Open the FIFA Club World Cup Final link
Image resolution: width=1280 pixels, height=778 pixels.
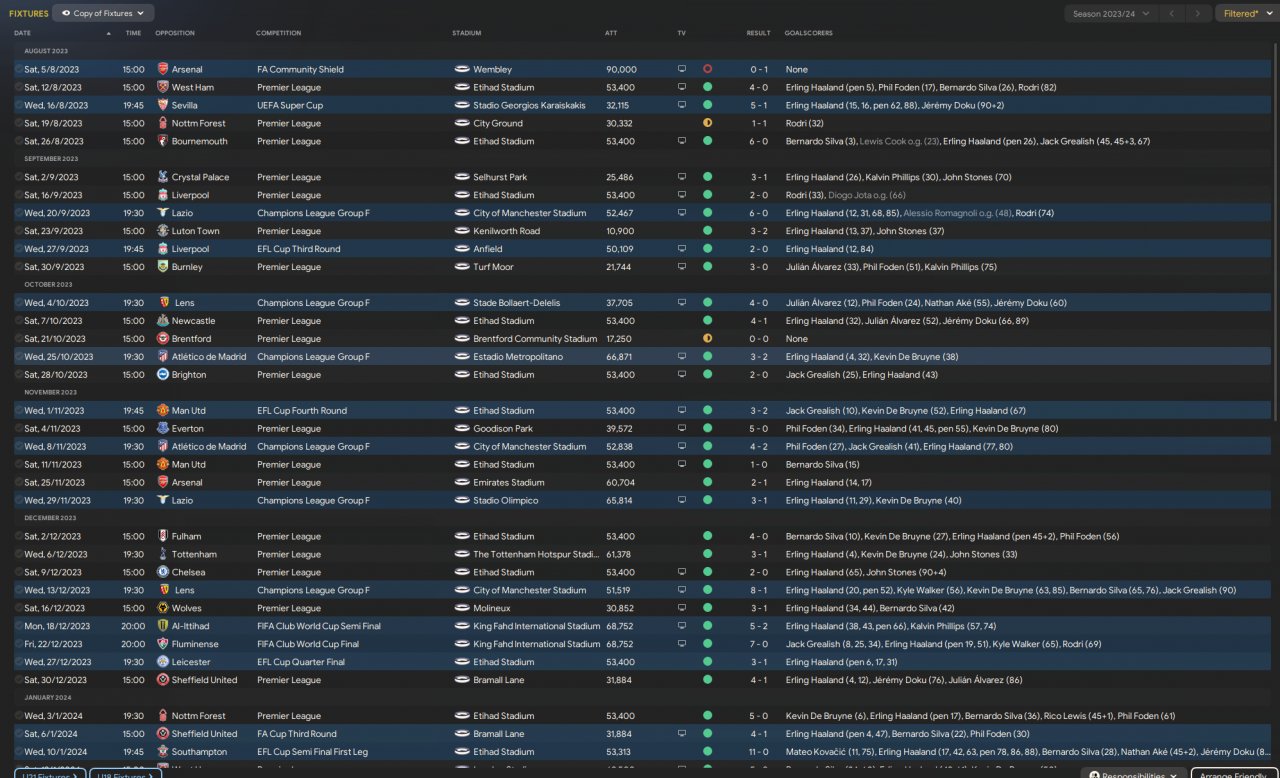click(307, 644)
